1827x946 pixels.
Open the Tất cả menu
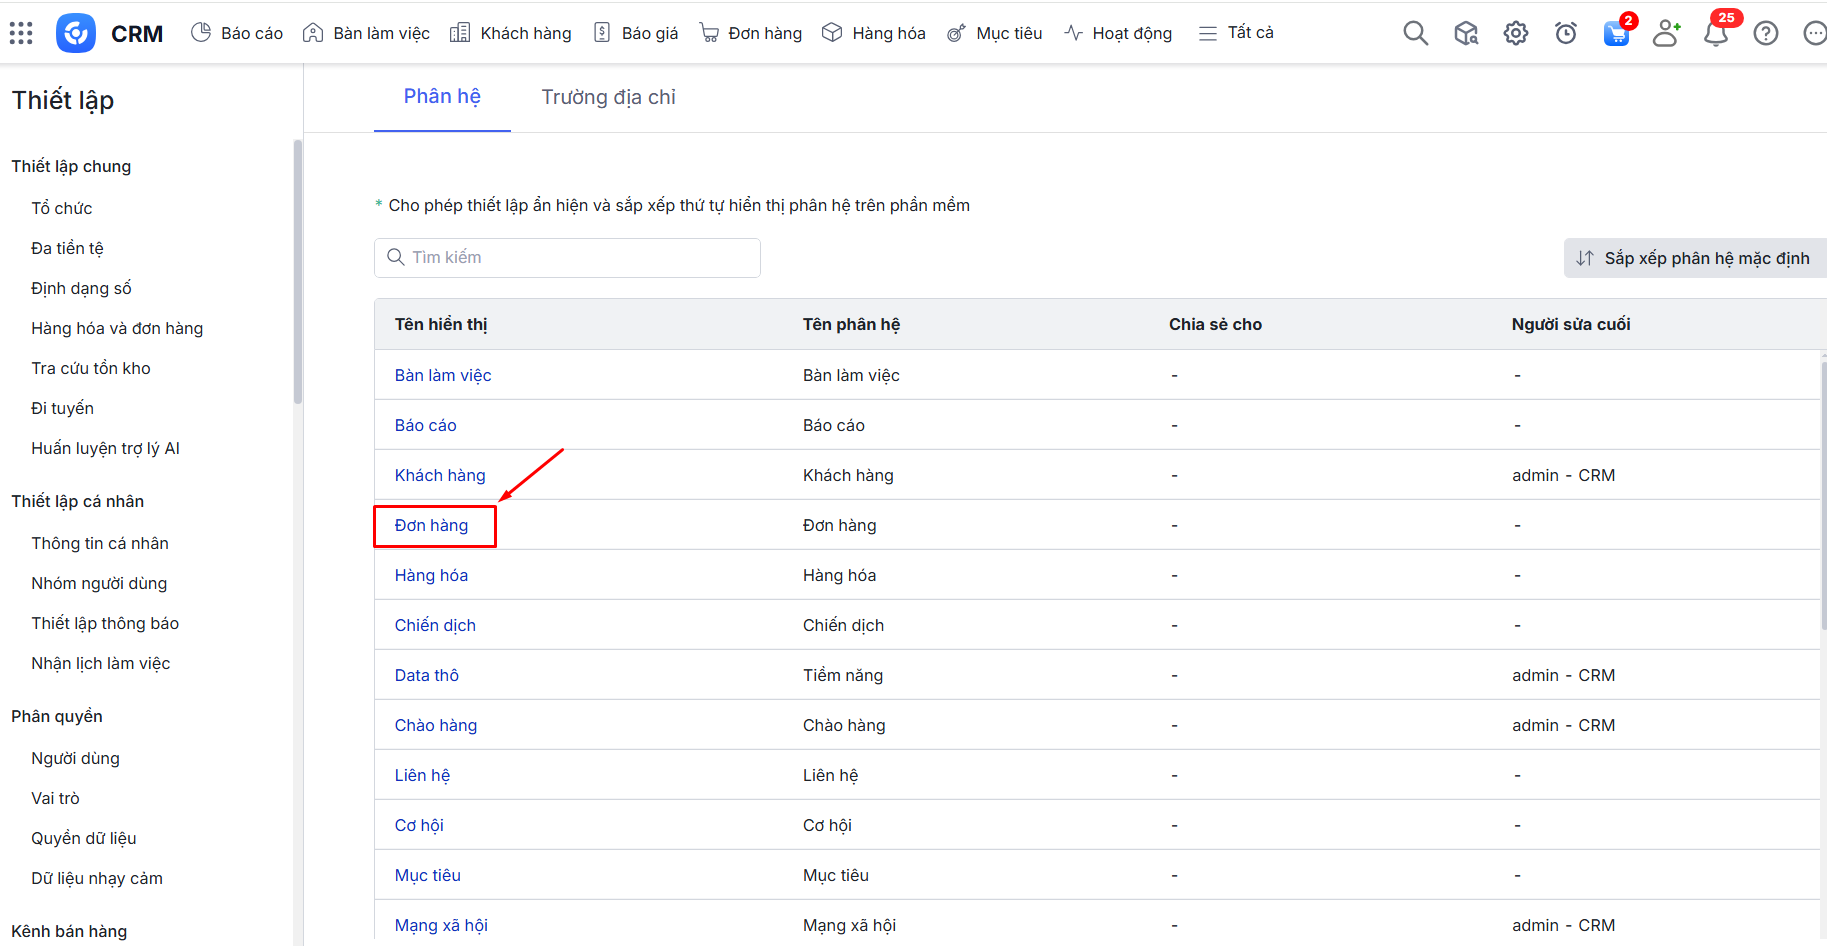(1236, 33)
